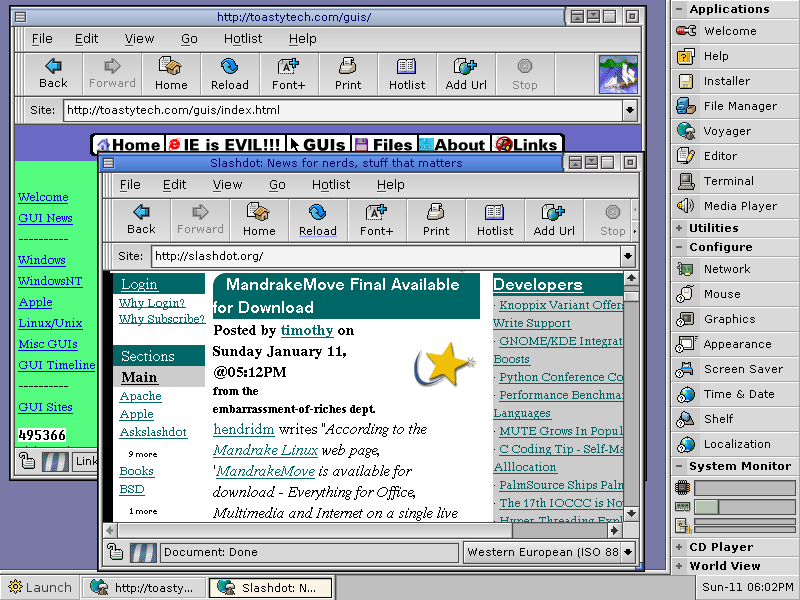Print the Slashdot page

coord(436,220)
